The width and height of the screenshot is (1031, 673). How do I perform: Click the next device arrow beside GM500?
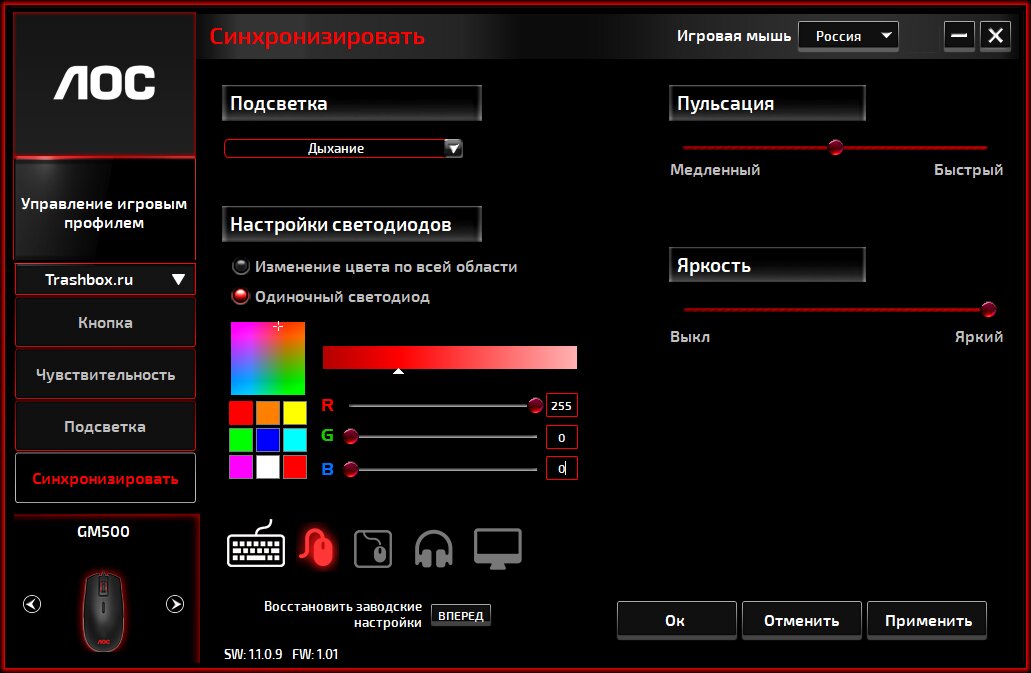175,604
